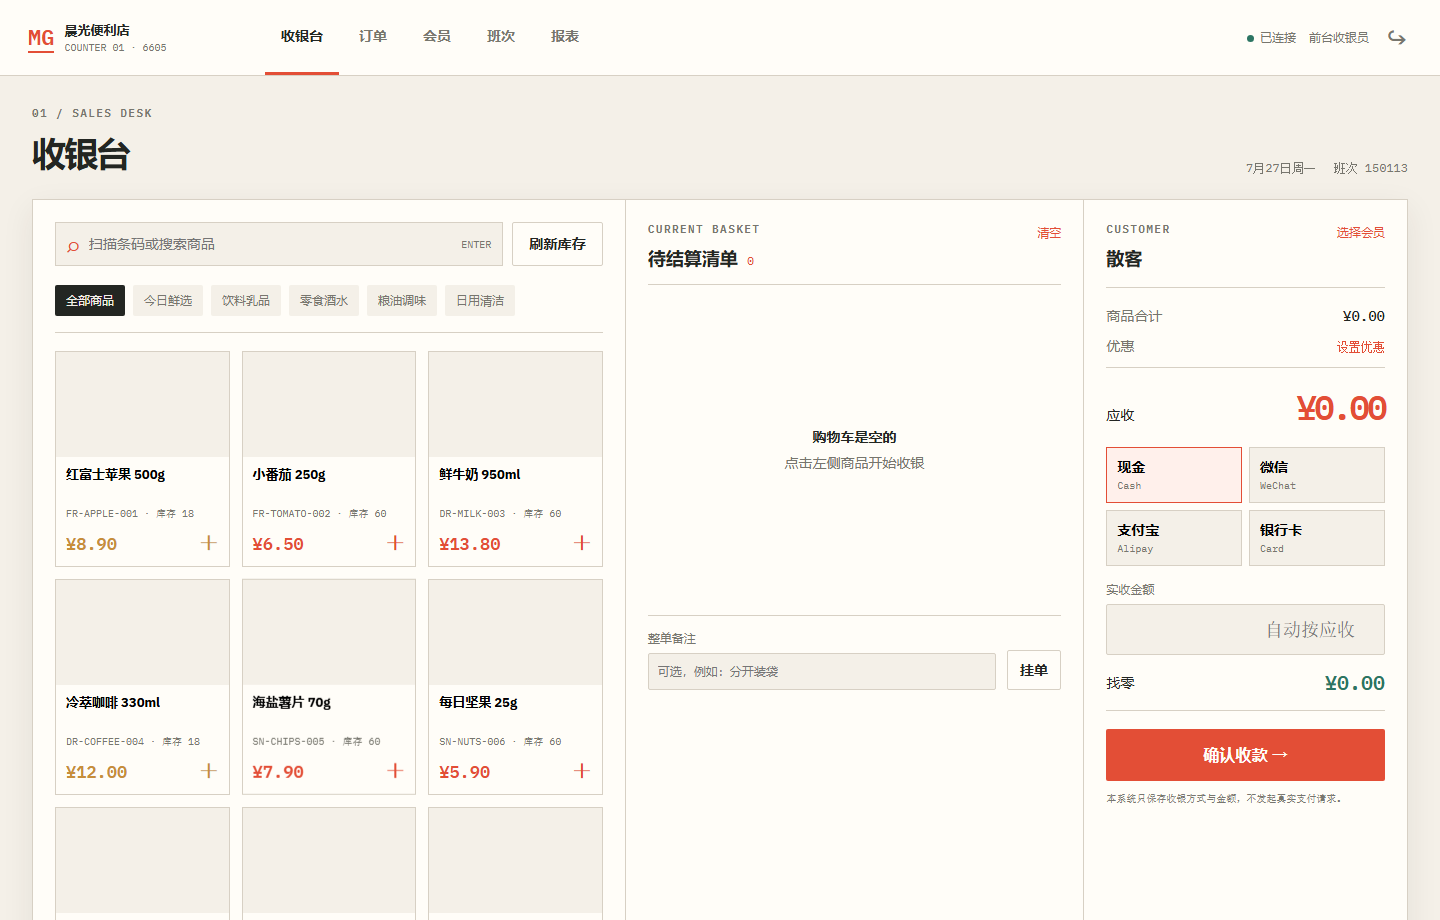Click the 设置优惠 link
The width and height of the screenshot is (1440, 920).
(1361, 347)
